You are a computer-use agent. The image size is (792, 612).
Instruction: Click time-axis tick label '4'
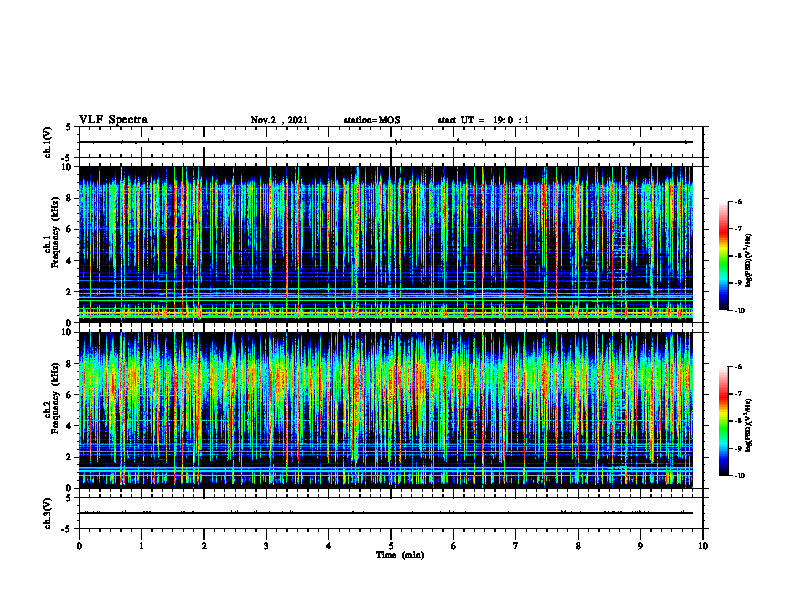[328, 546]
